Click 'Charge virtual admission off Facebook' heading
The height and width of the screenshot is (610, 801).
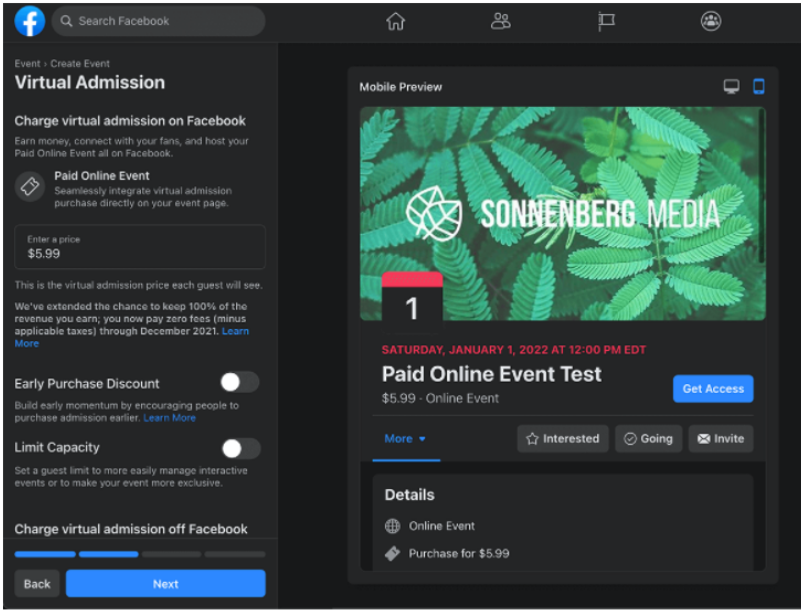tap(131, 529)
